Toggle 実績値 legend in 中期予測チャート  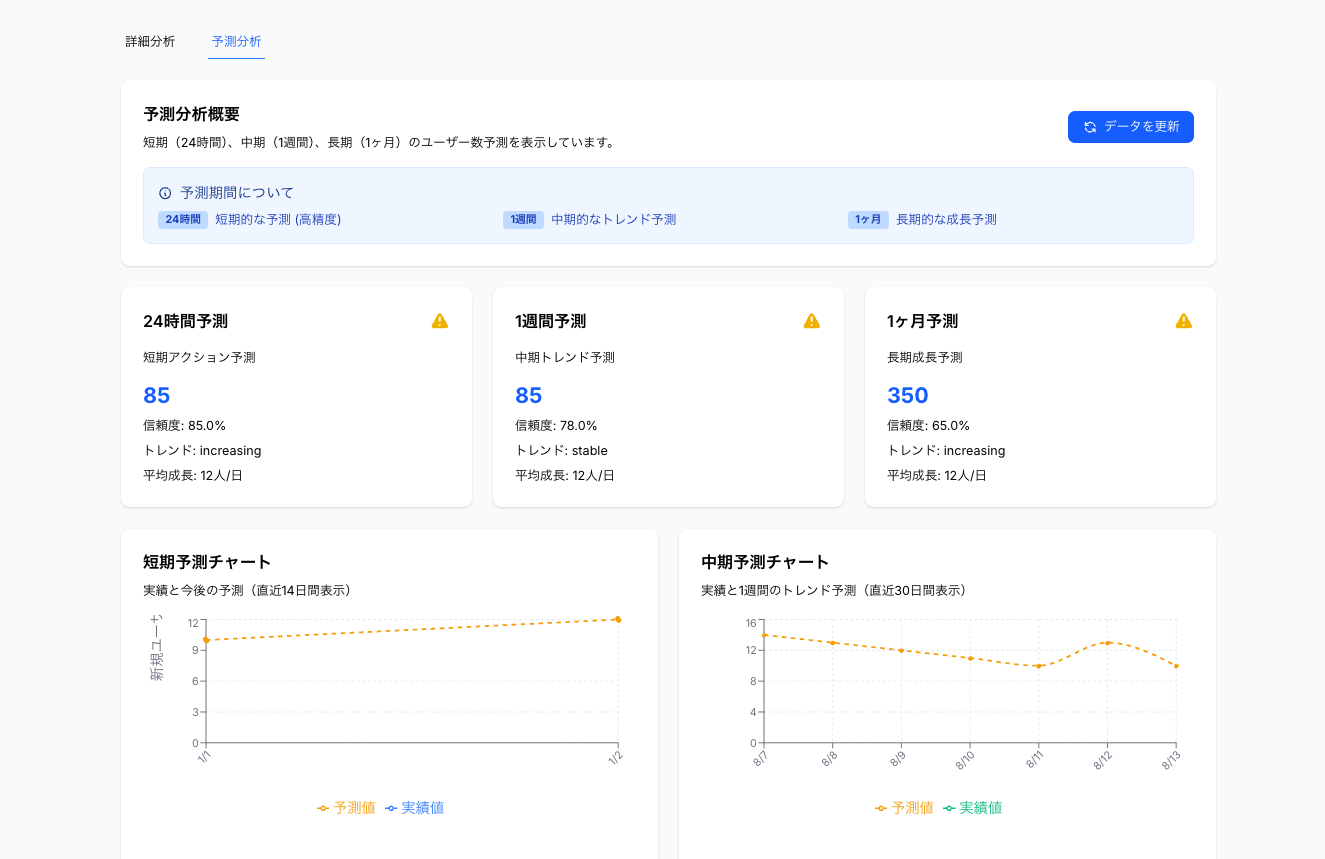[972, 808]
